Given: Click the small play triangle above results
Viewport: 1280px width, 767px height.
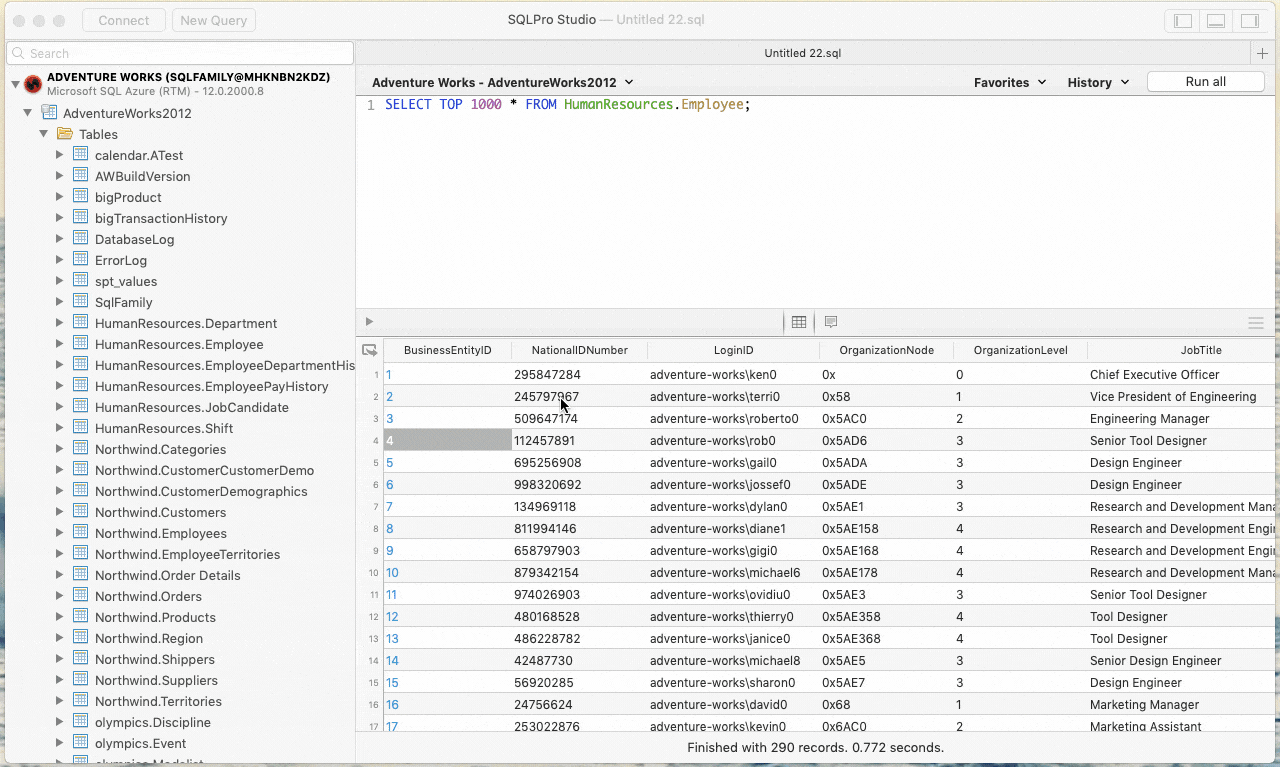Looking at the screenshot, I should 369,322.
